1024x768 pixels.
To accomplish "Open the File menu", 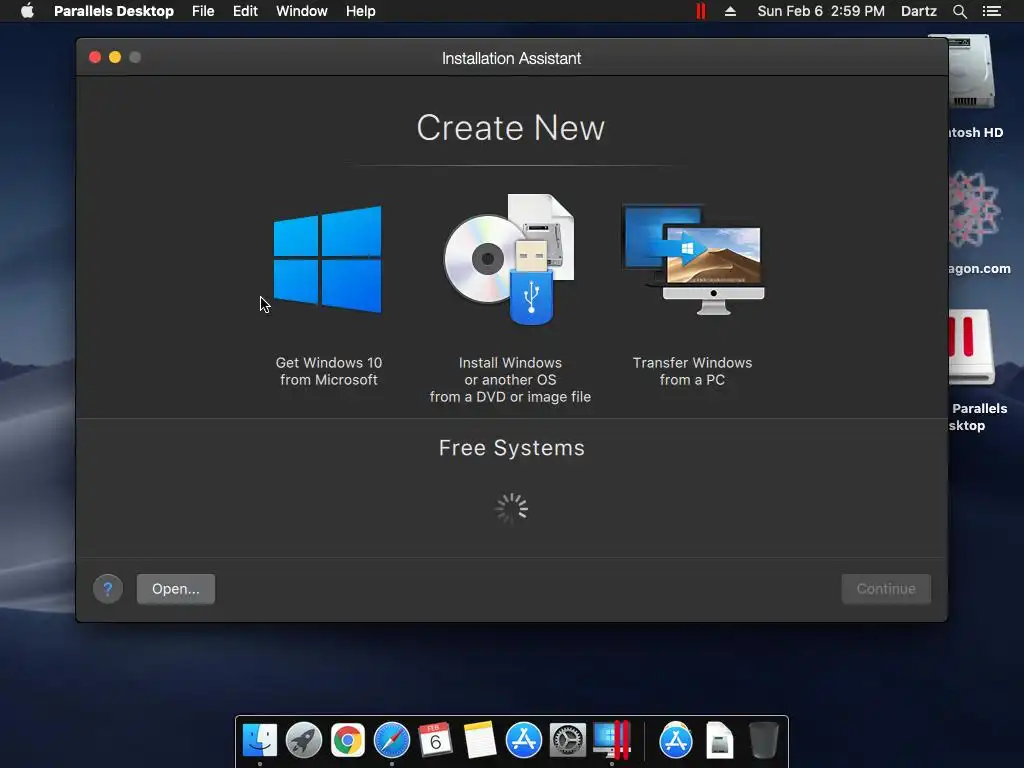I will point(203,11).
